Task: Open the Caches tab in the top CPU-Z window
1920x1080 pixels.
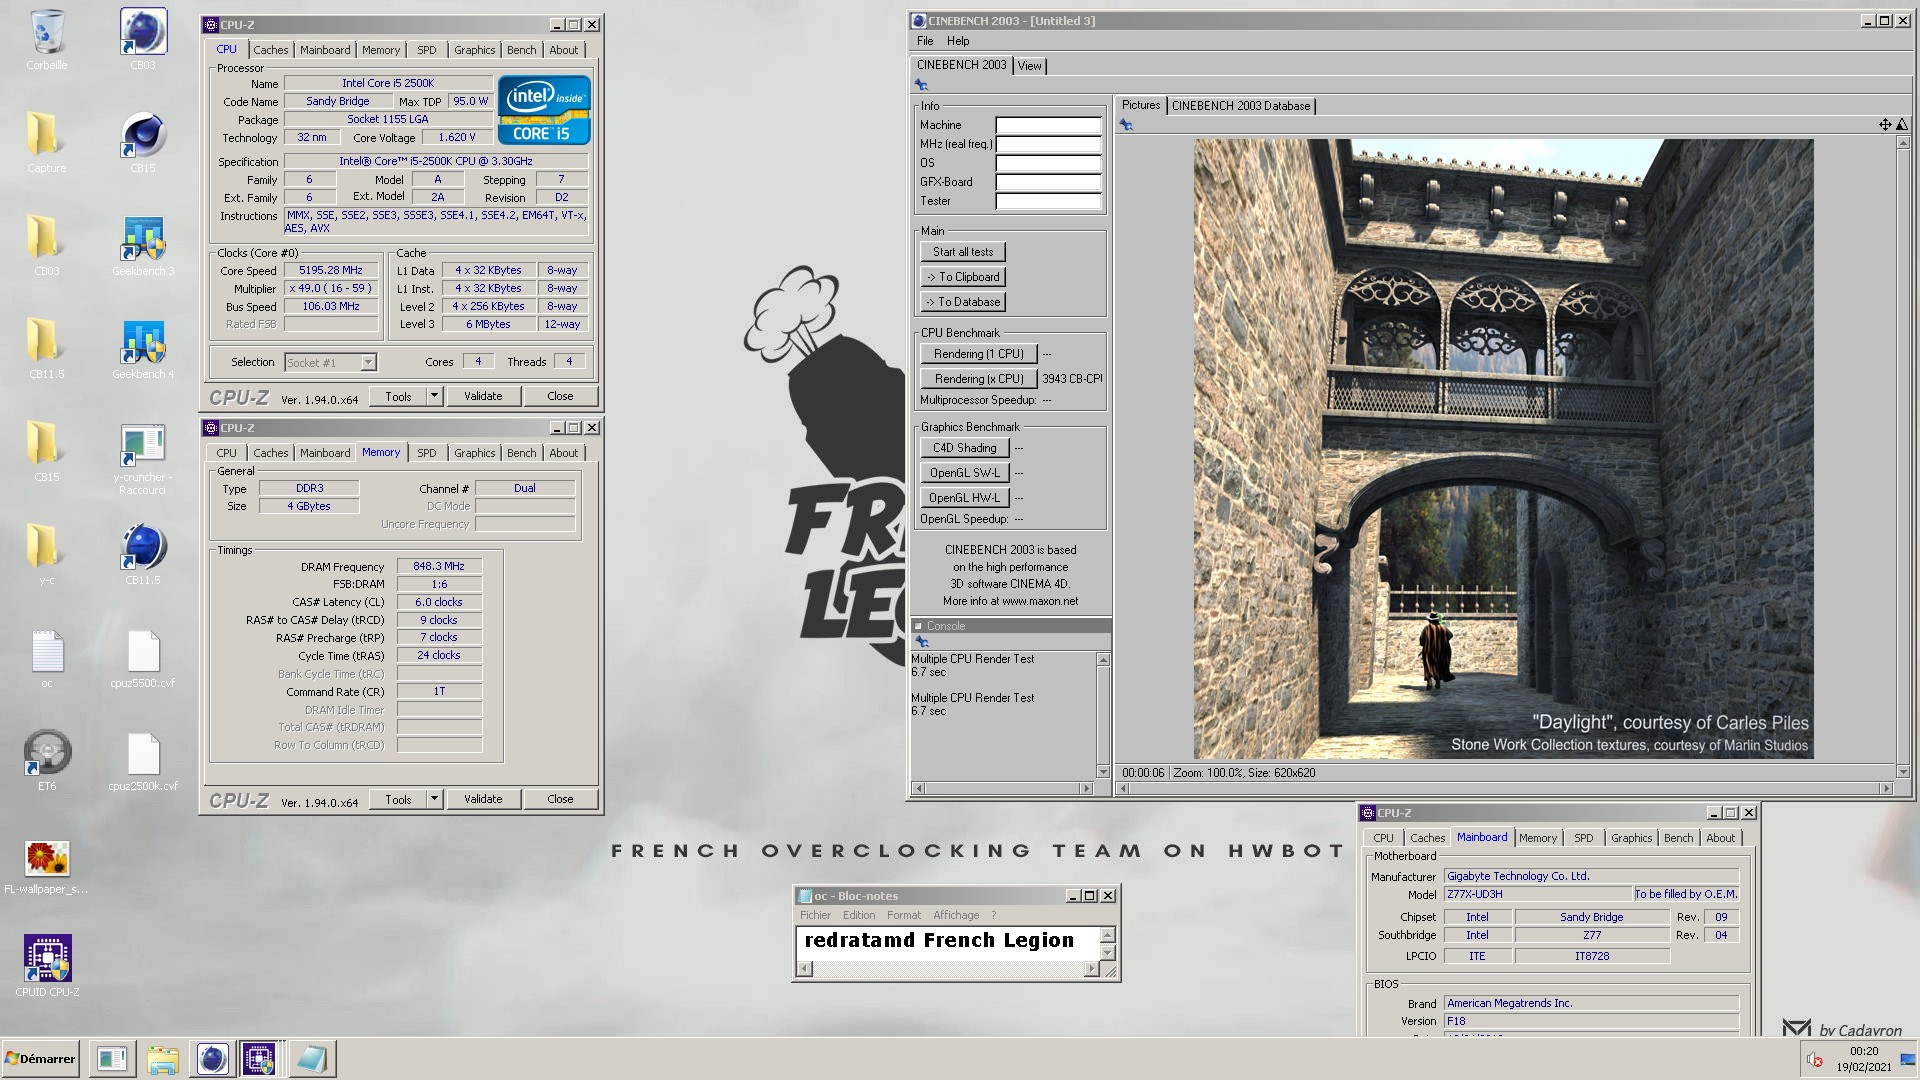Action: tap(270, 50)
